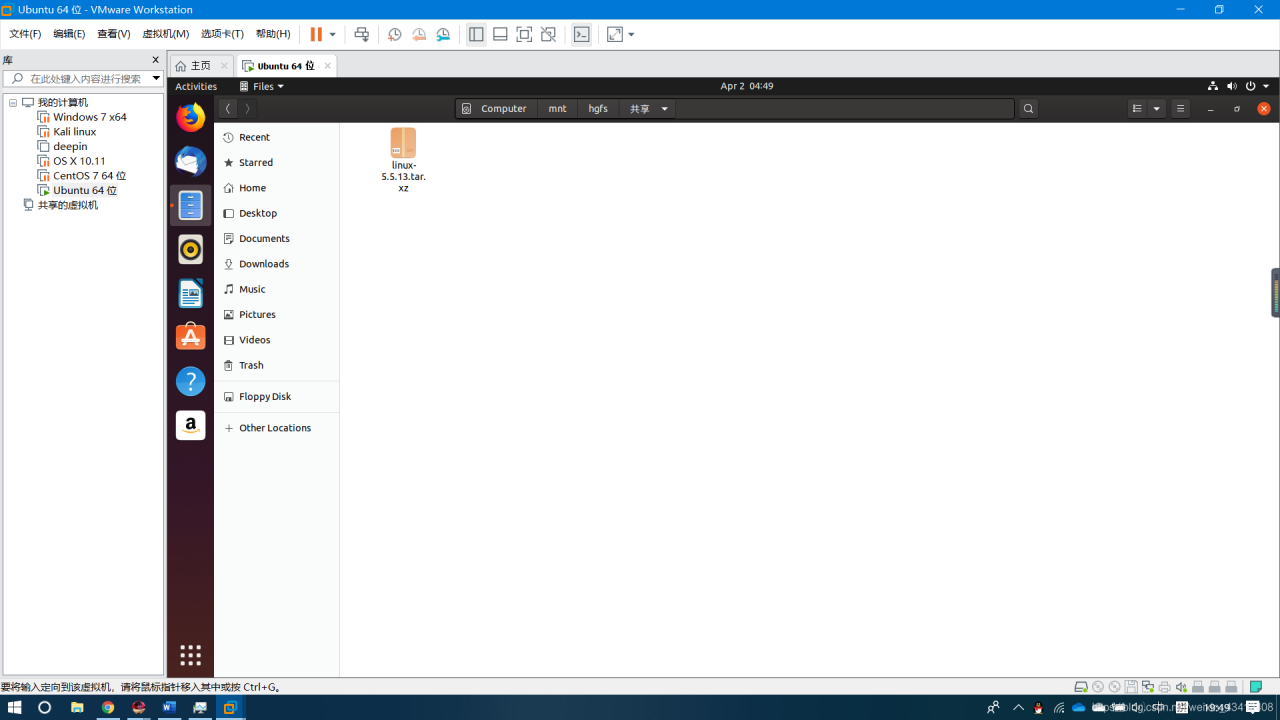Toggle the VMware library sidebar view
1280x720 pixels.
click(x=476, y=34)
